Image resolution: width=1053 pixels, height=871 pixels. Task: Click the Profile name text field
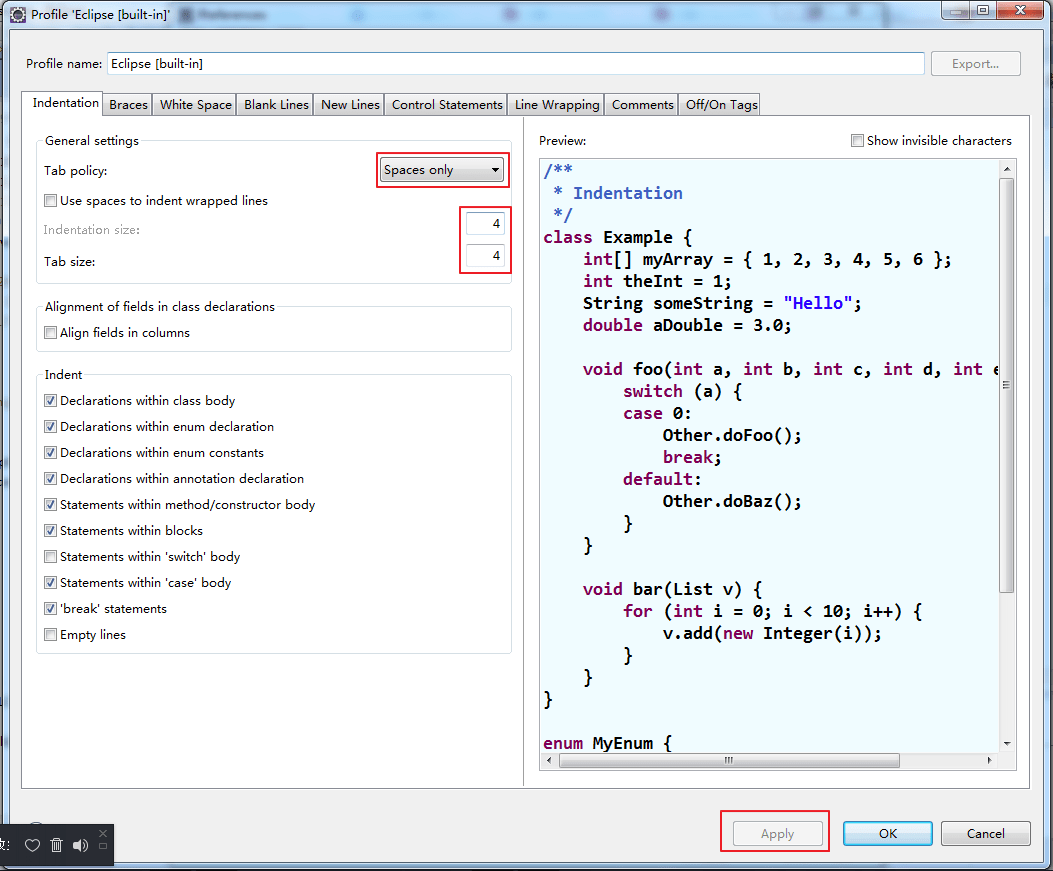pos(515,63)
